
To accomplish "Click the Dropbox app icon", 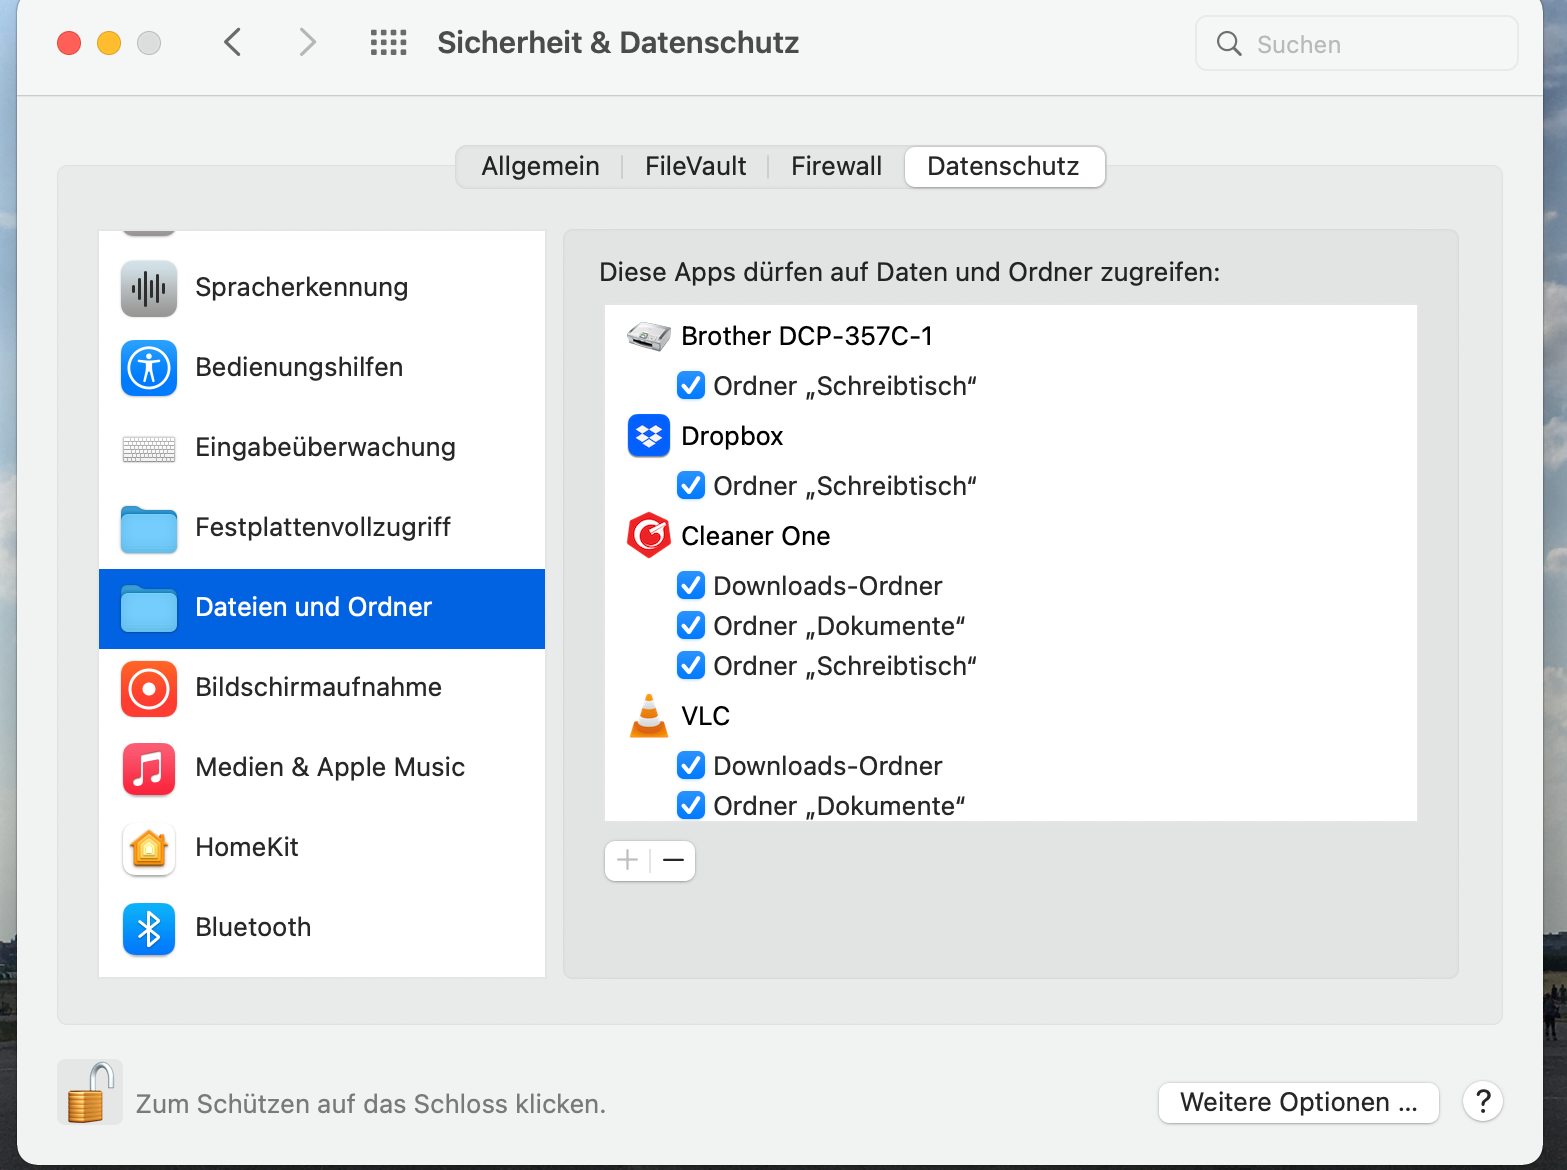I will point(649,436).
